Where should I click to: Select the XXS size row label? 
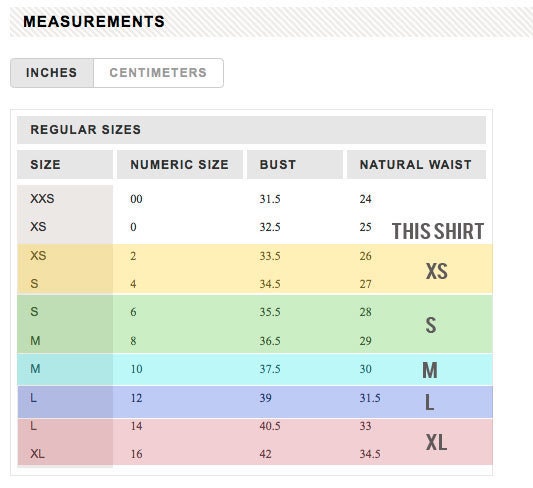click(42, 198)
